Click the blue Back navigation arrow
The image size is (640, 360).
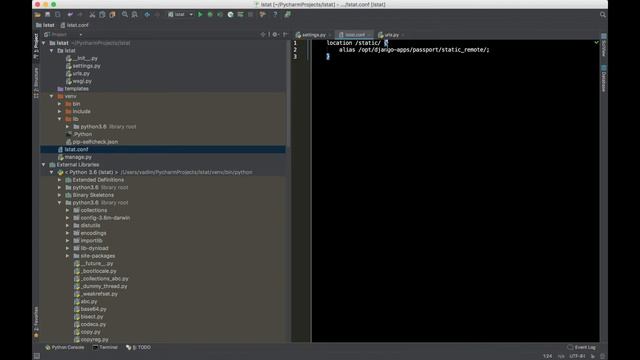(x=147, y=14)
